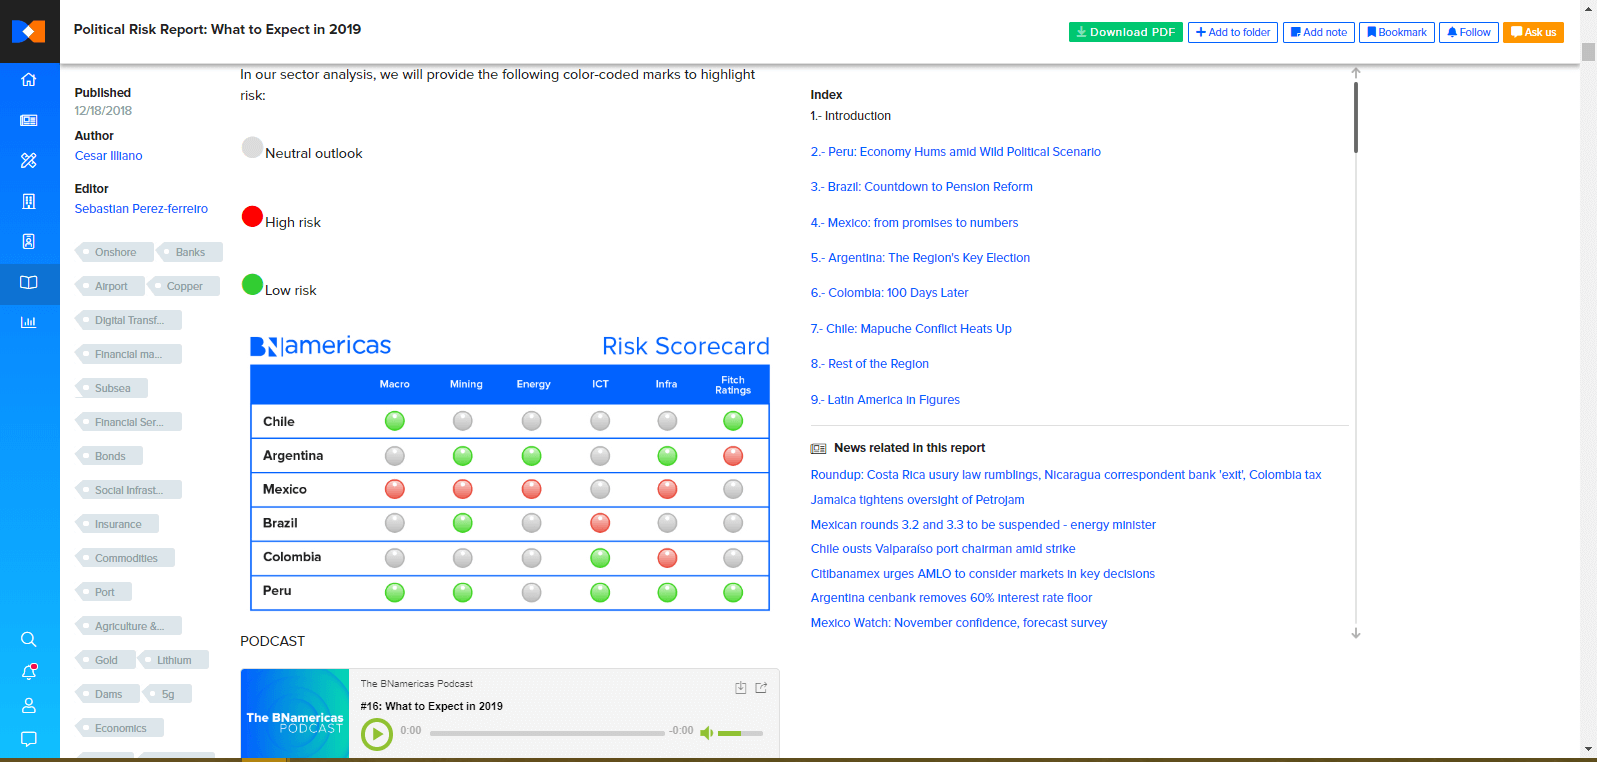Select the Onshore tag

click(115, 252)
